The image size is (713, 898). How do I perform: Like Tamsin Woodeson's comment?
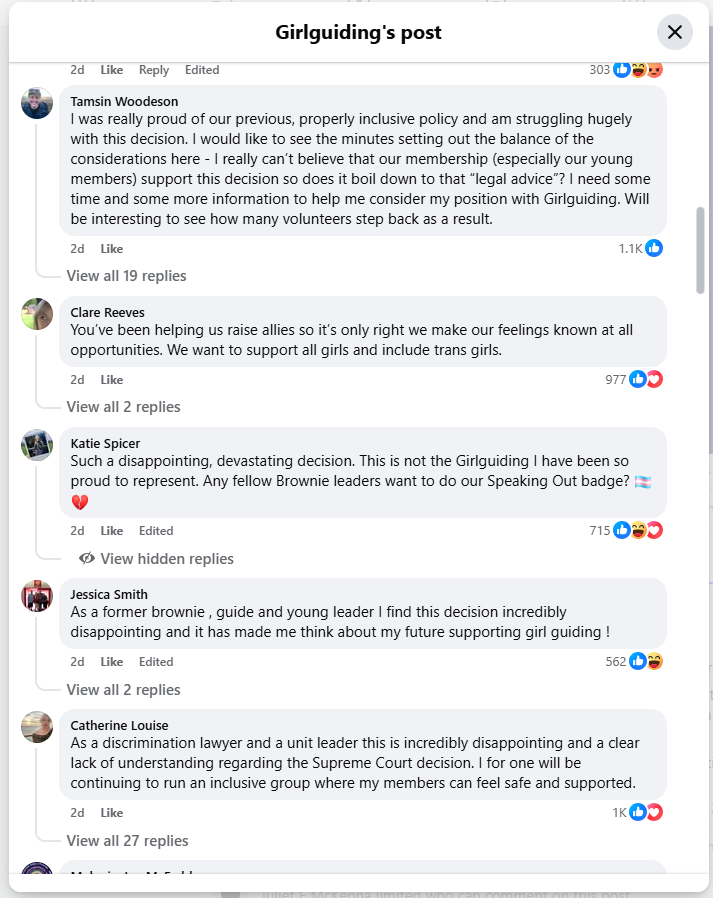[112, 249]
